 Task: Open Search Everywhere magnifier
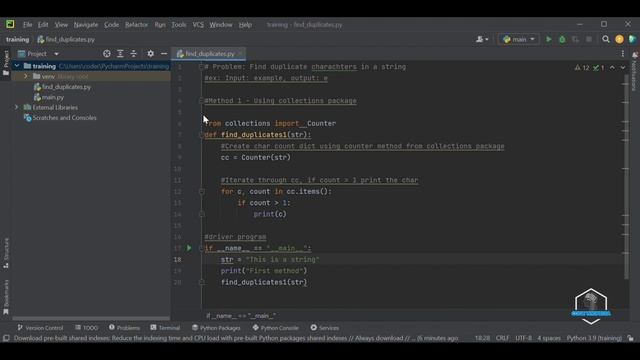point(606,39)
